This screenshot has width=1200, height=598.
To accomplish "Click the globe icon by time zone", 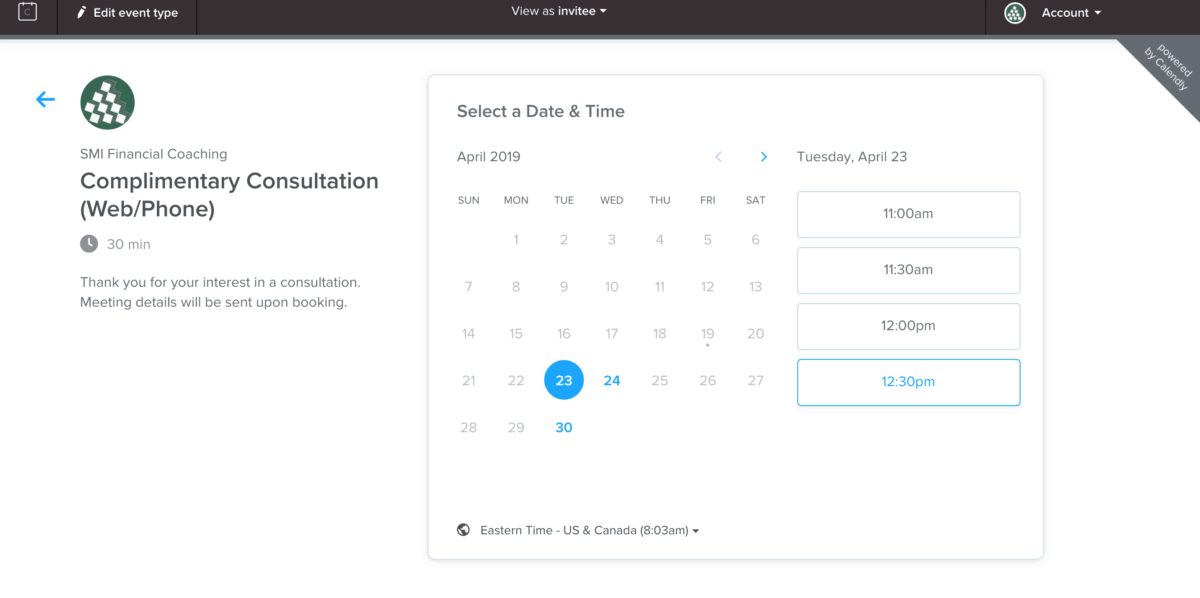I will tap(464, 530).
